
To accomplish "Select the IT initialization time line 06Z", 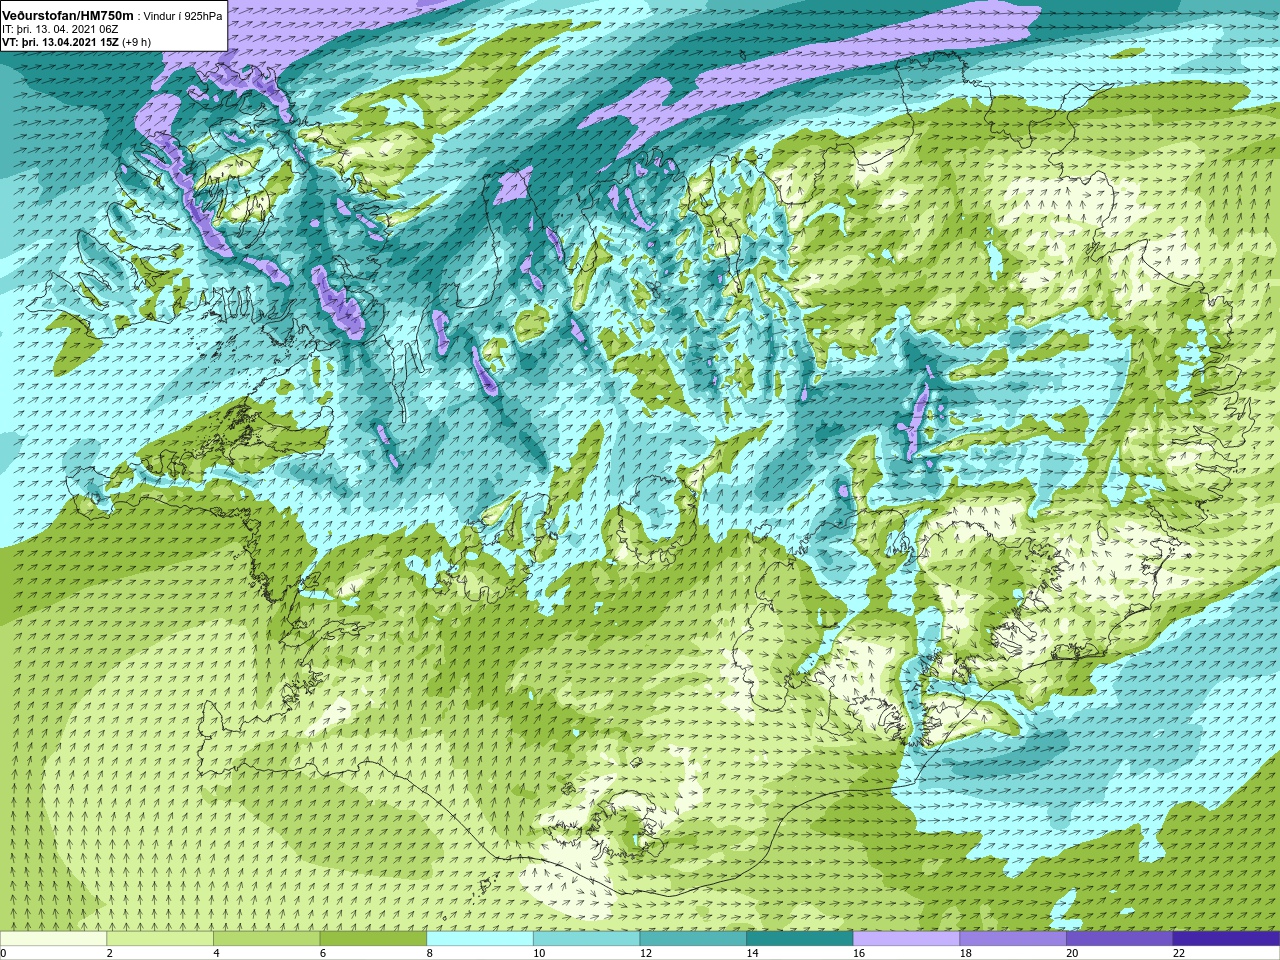I will point(60,29).
